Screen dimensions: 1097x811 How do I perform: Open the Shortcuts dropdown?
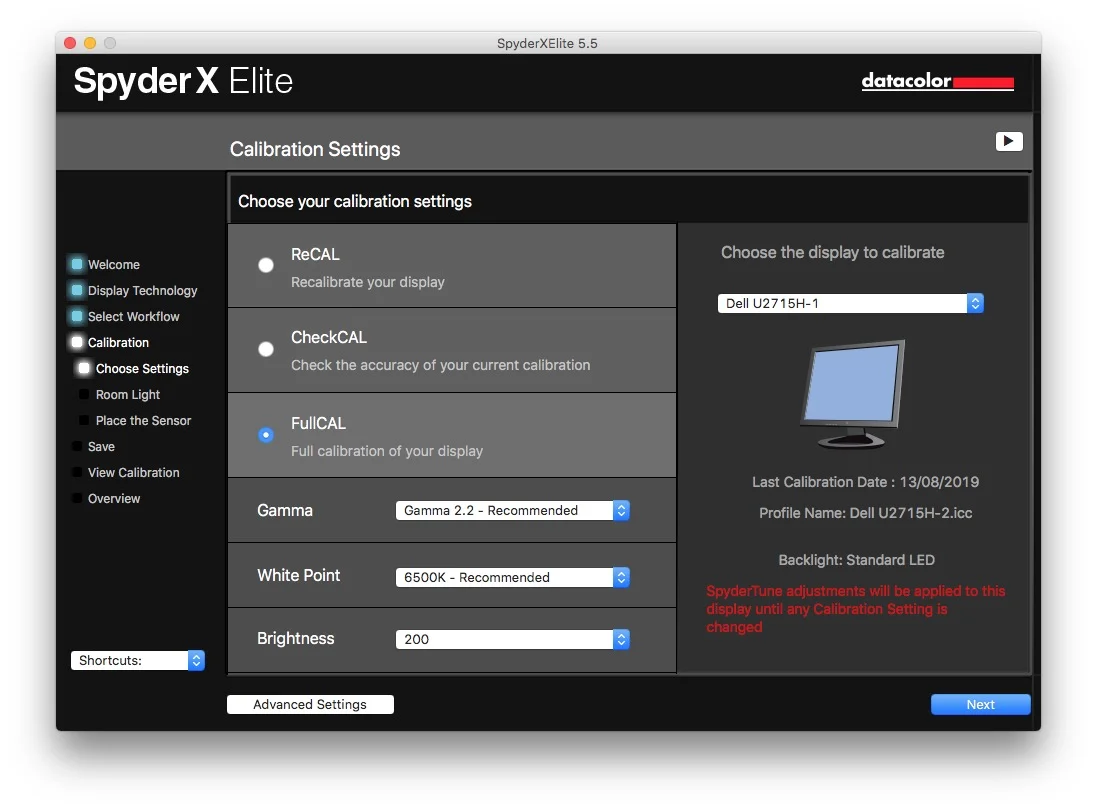138,660
